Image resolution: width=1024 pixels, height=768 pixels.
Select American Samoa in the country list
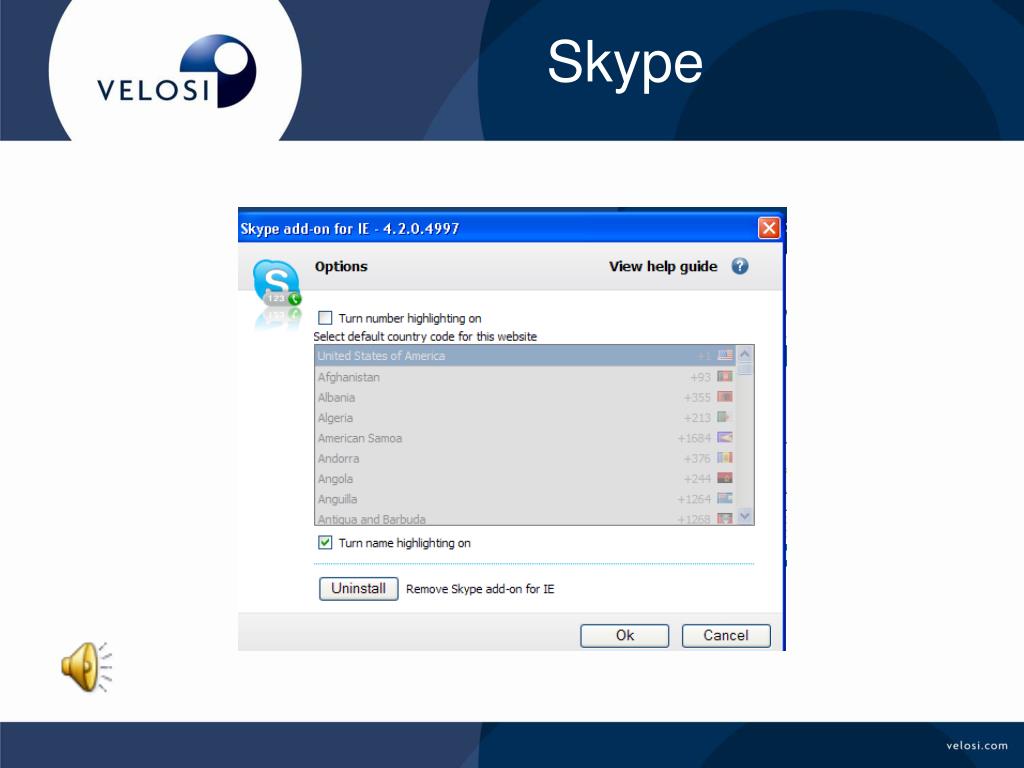(x=526, y=438)
